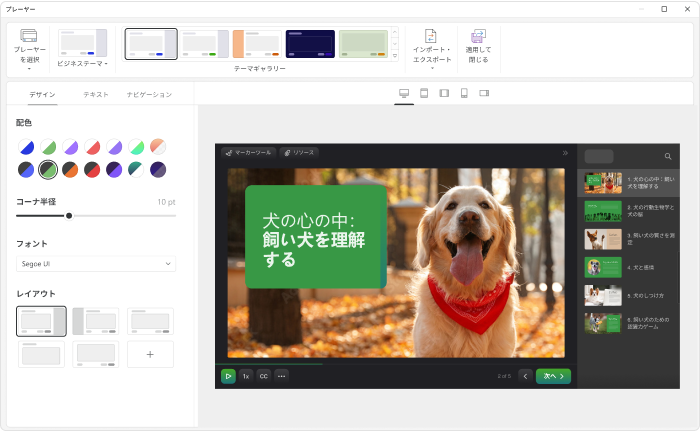Click the コーナー半径 slider handle
Screen dimensions: 700x431
click(x=69, y=215)
